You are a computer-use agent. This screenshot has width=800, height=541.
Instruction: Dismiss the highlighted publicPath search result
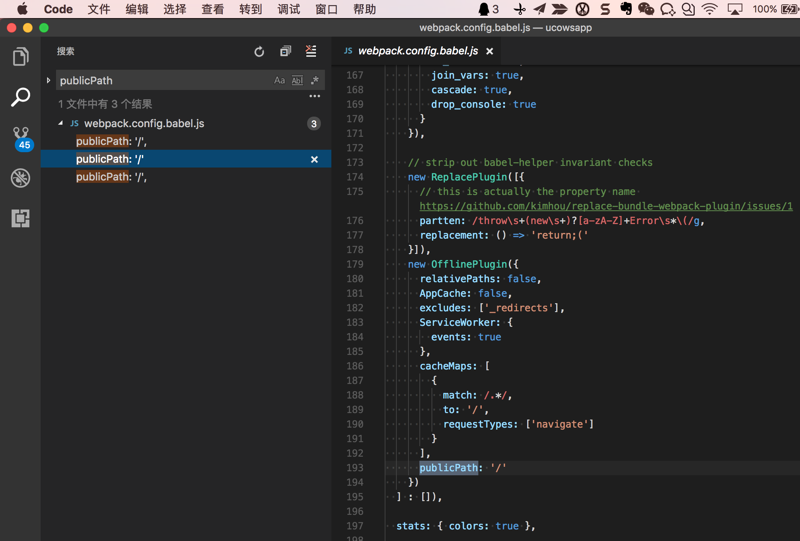point(314,159)
